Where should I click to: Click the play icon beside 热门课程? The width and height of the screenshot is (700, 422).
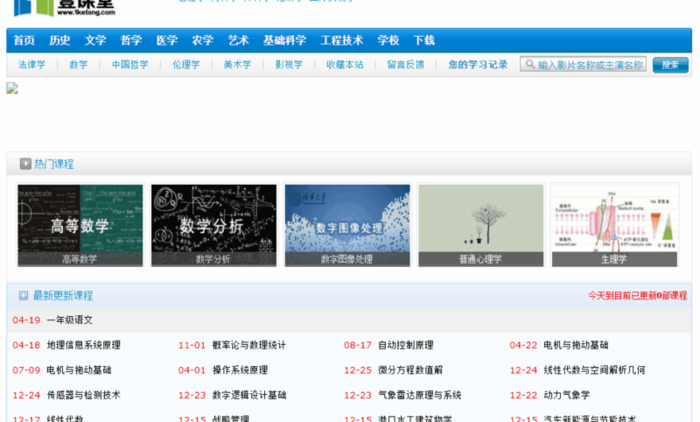pos(25,164)
